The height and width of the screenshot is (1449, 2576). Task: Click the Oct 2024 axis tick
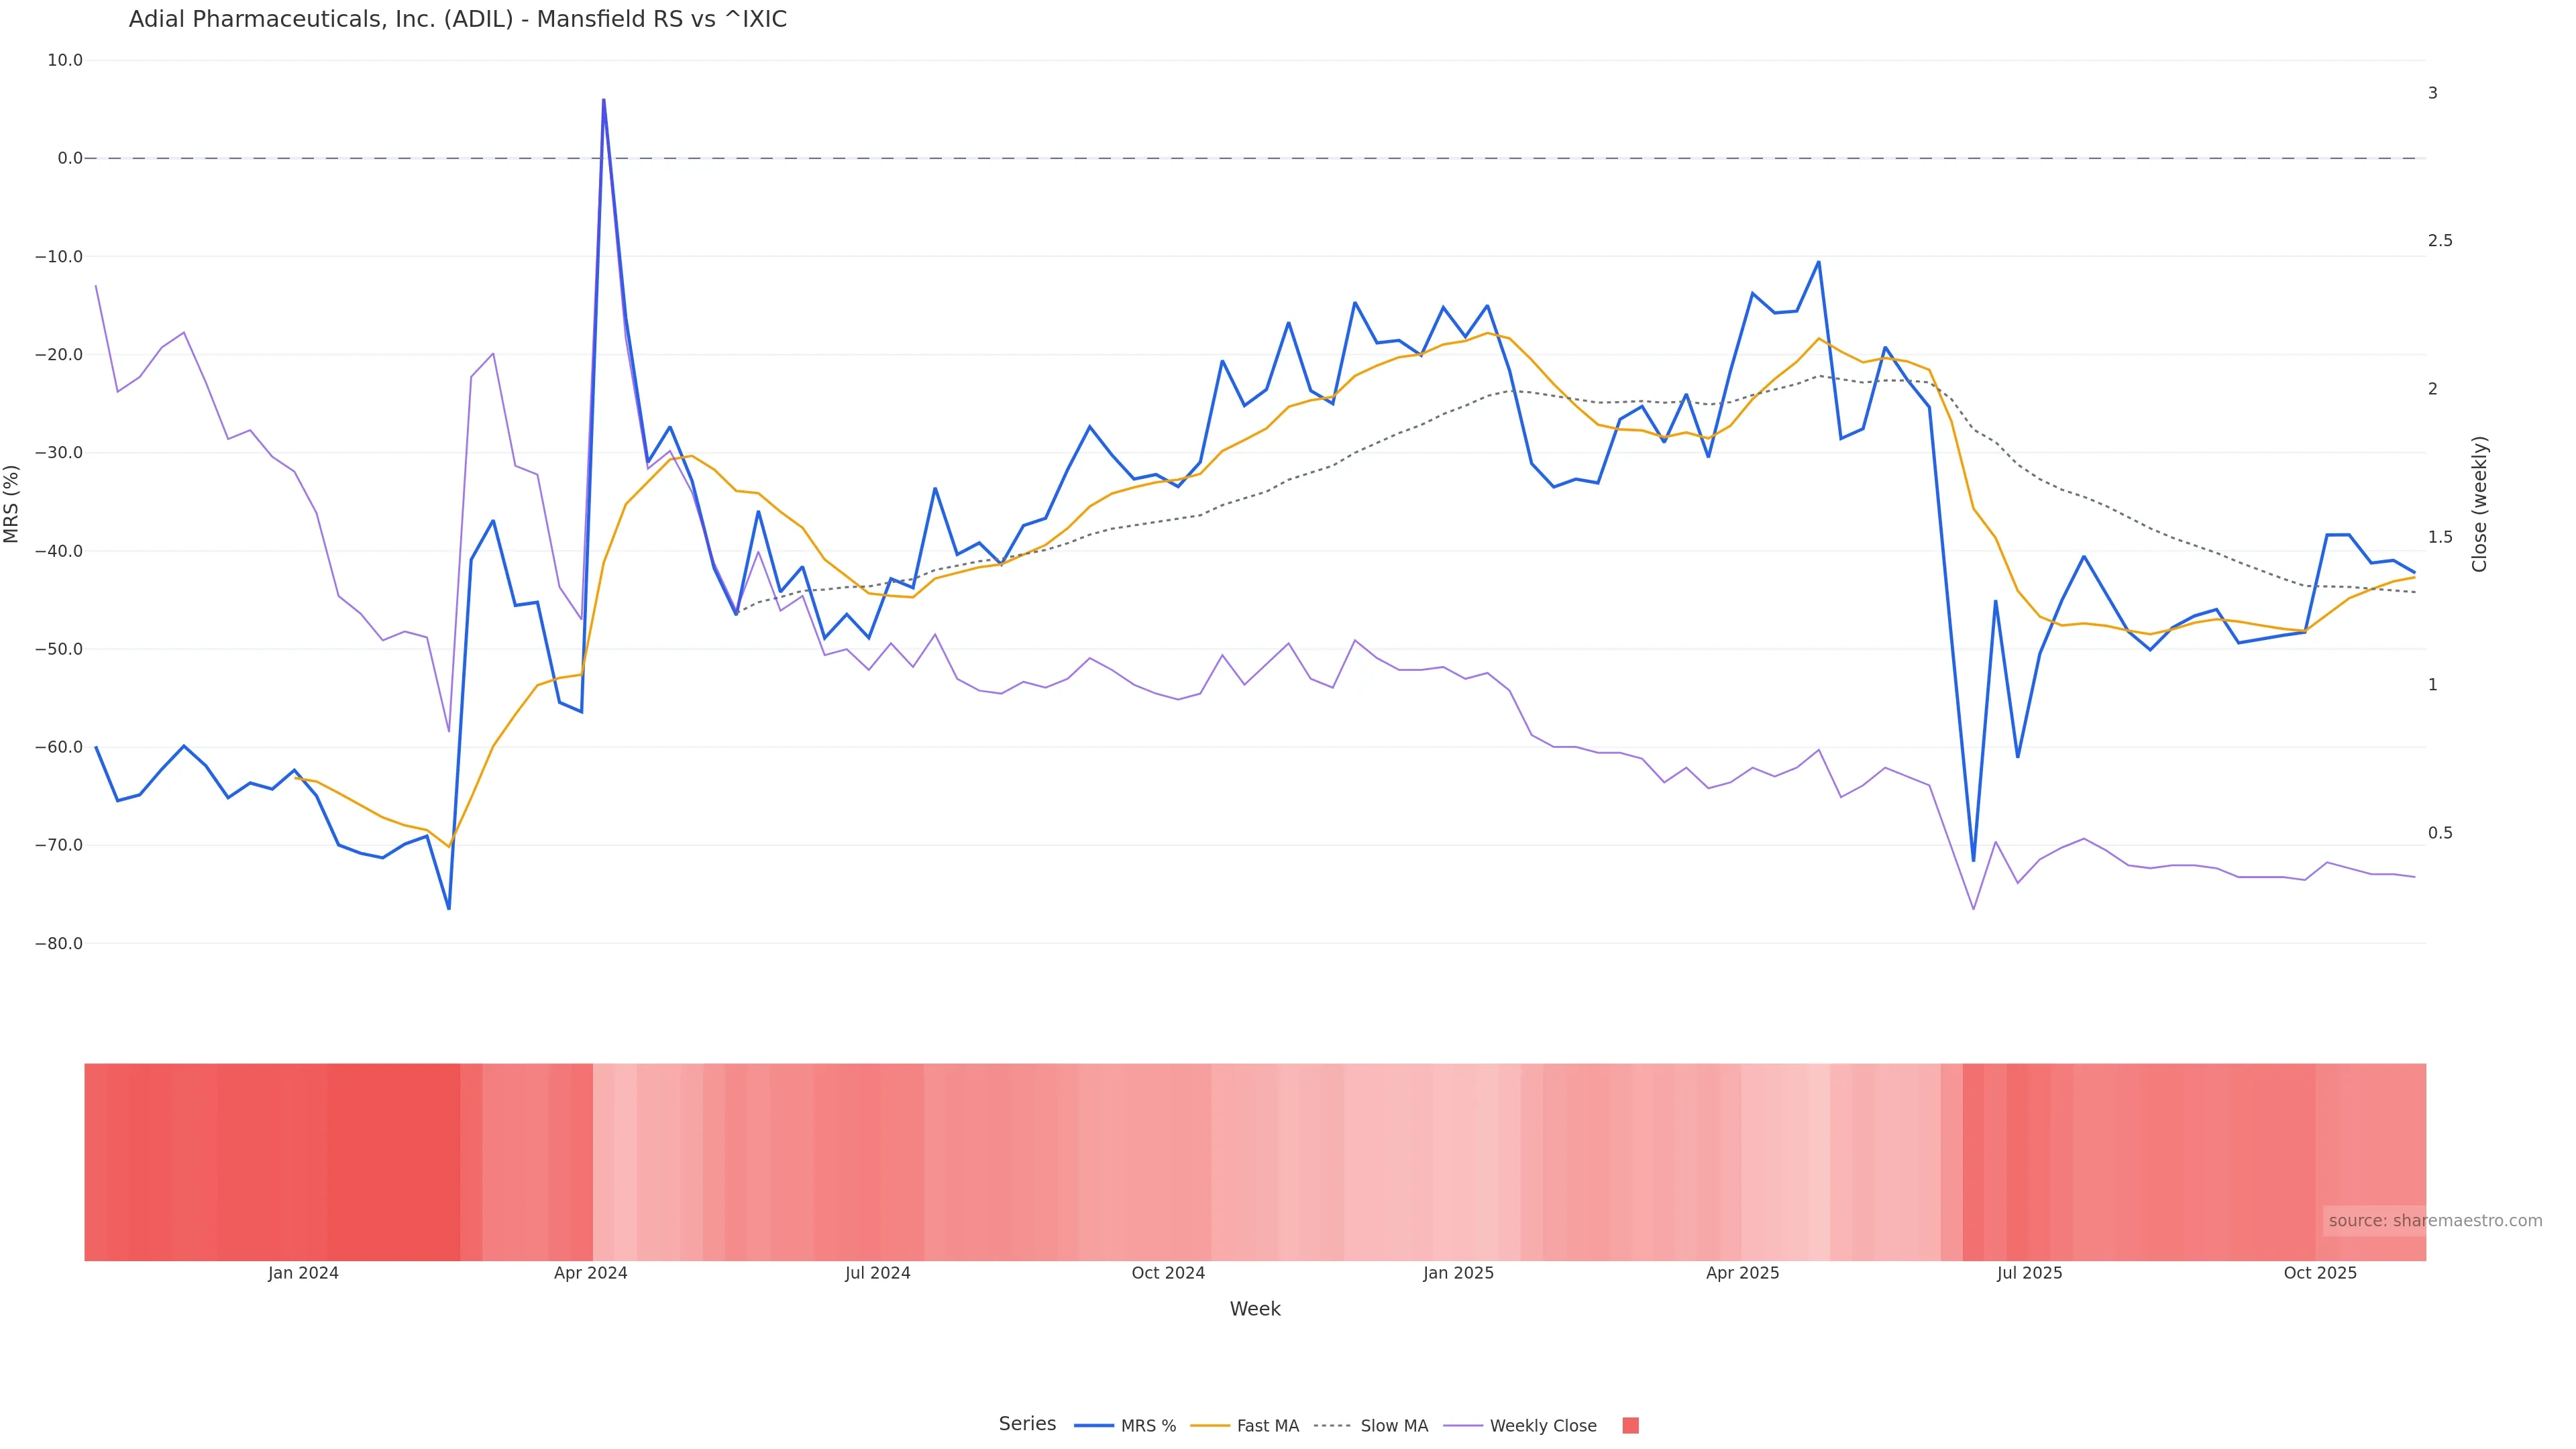click(x=1168, y=1274)
